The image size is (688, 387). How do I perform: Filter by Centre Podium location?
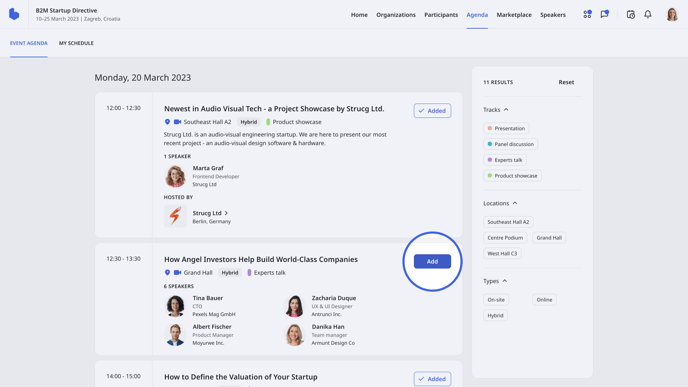click(505, 238)
